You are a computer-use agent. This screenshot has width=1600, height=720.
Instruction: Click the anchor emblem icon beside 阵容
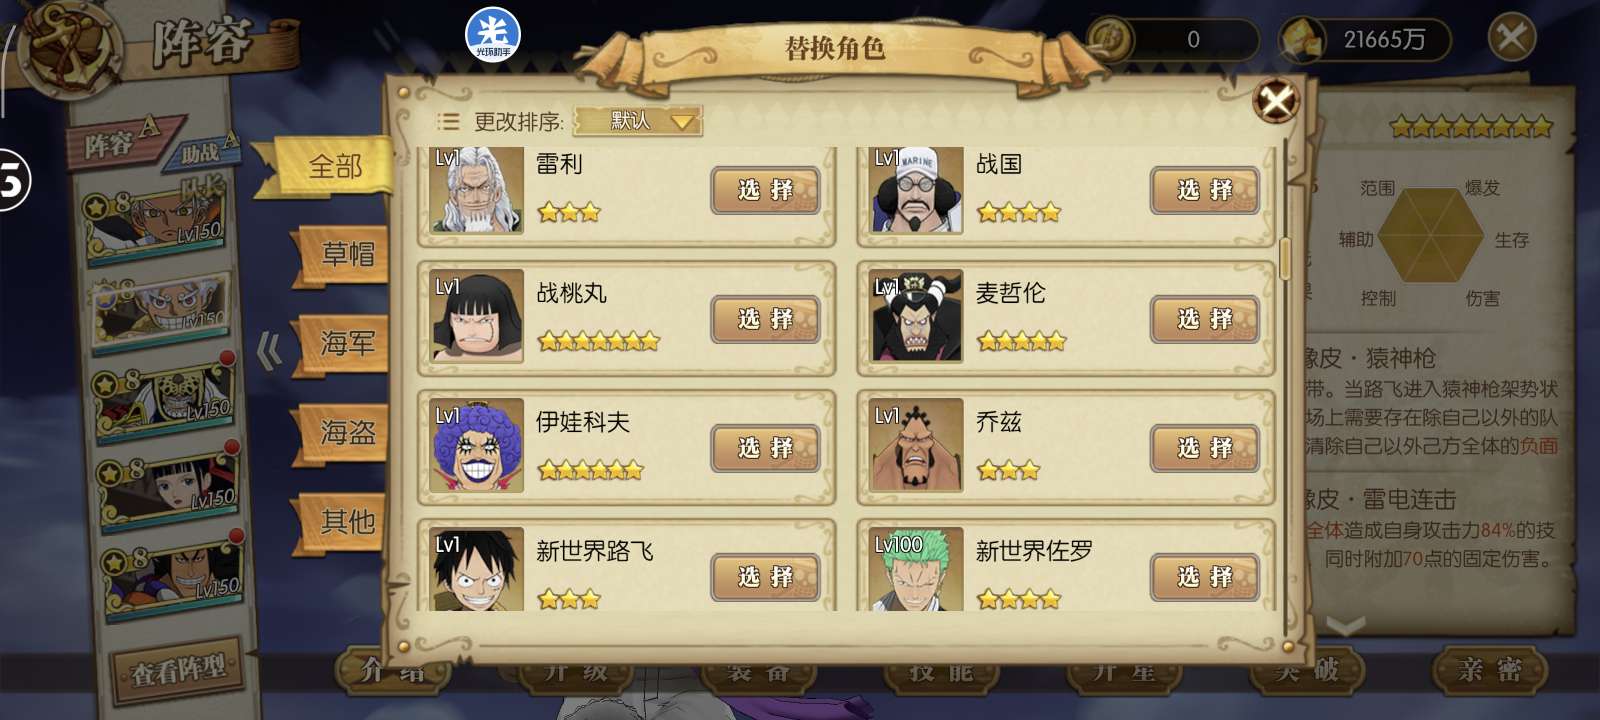[70, 45]
